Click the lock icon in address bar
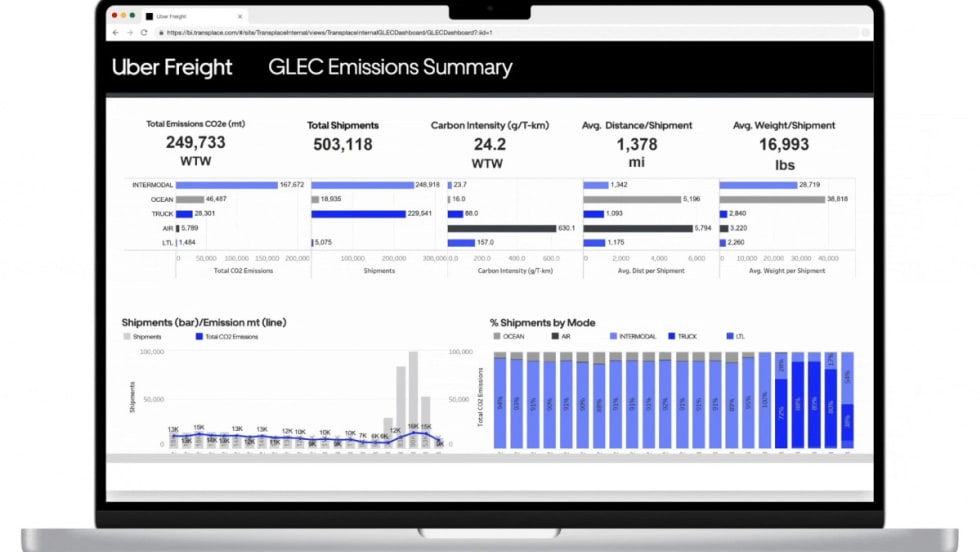The height and width of the screenshot is (552, 980). click(160, 32)
